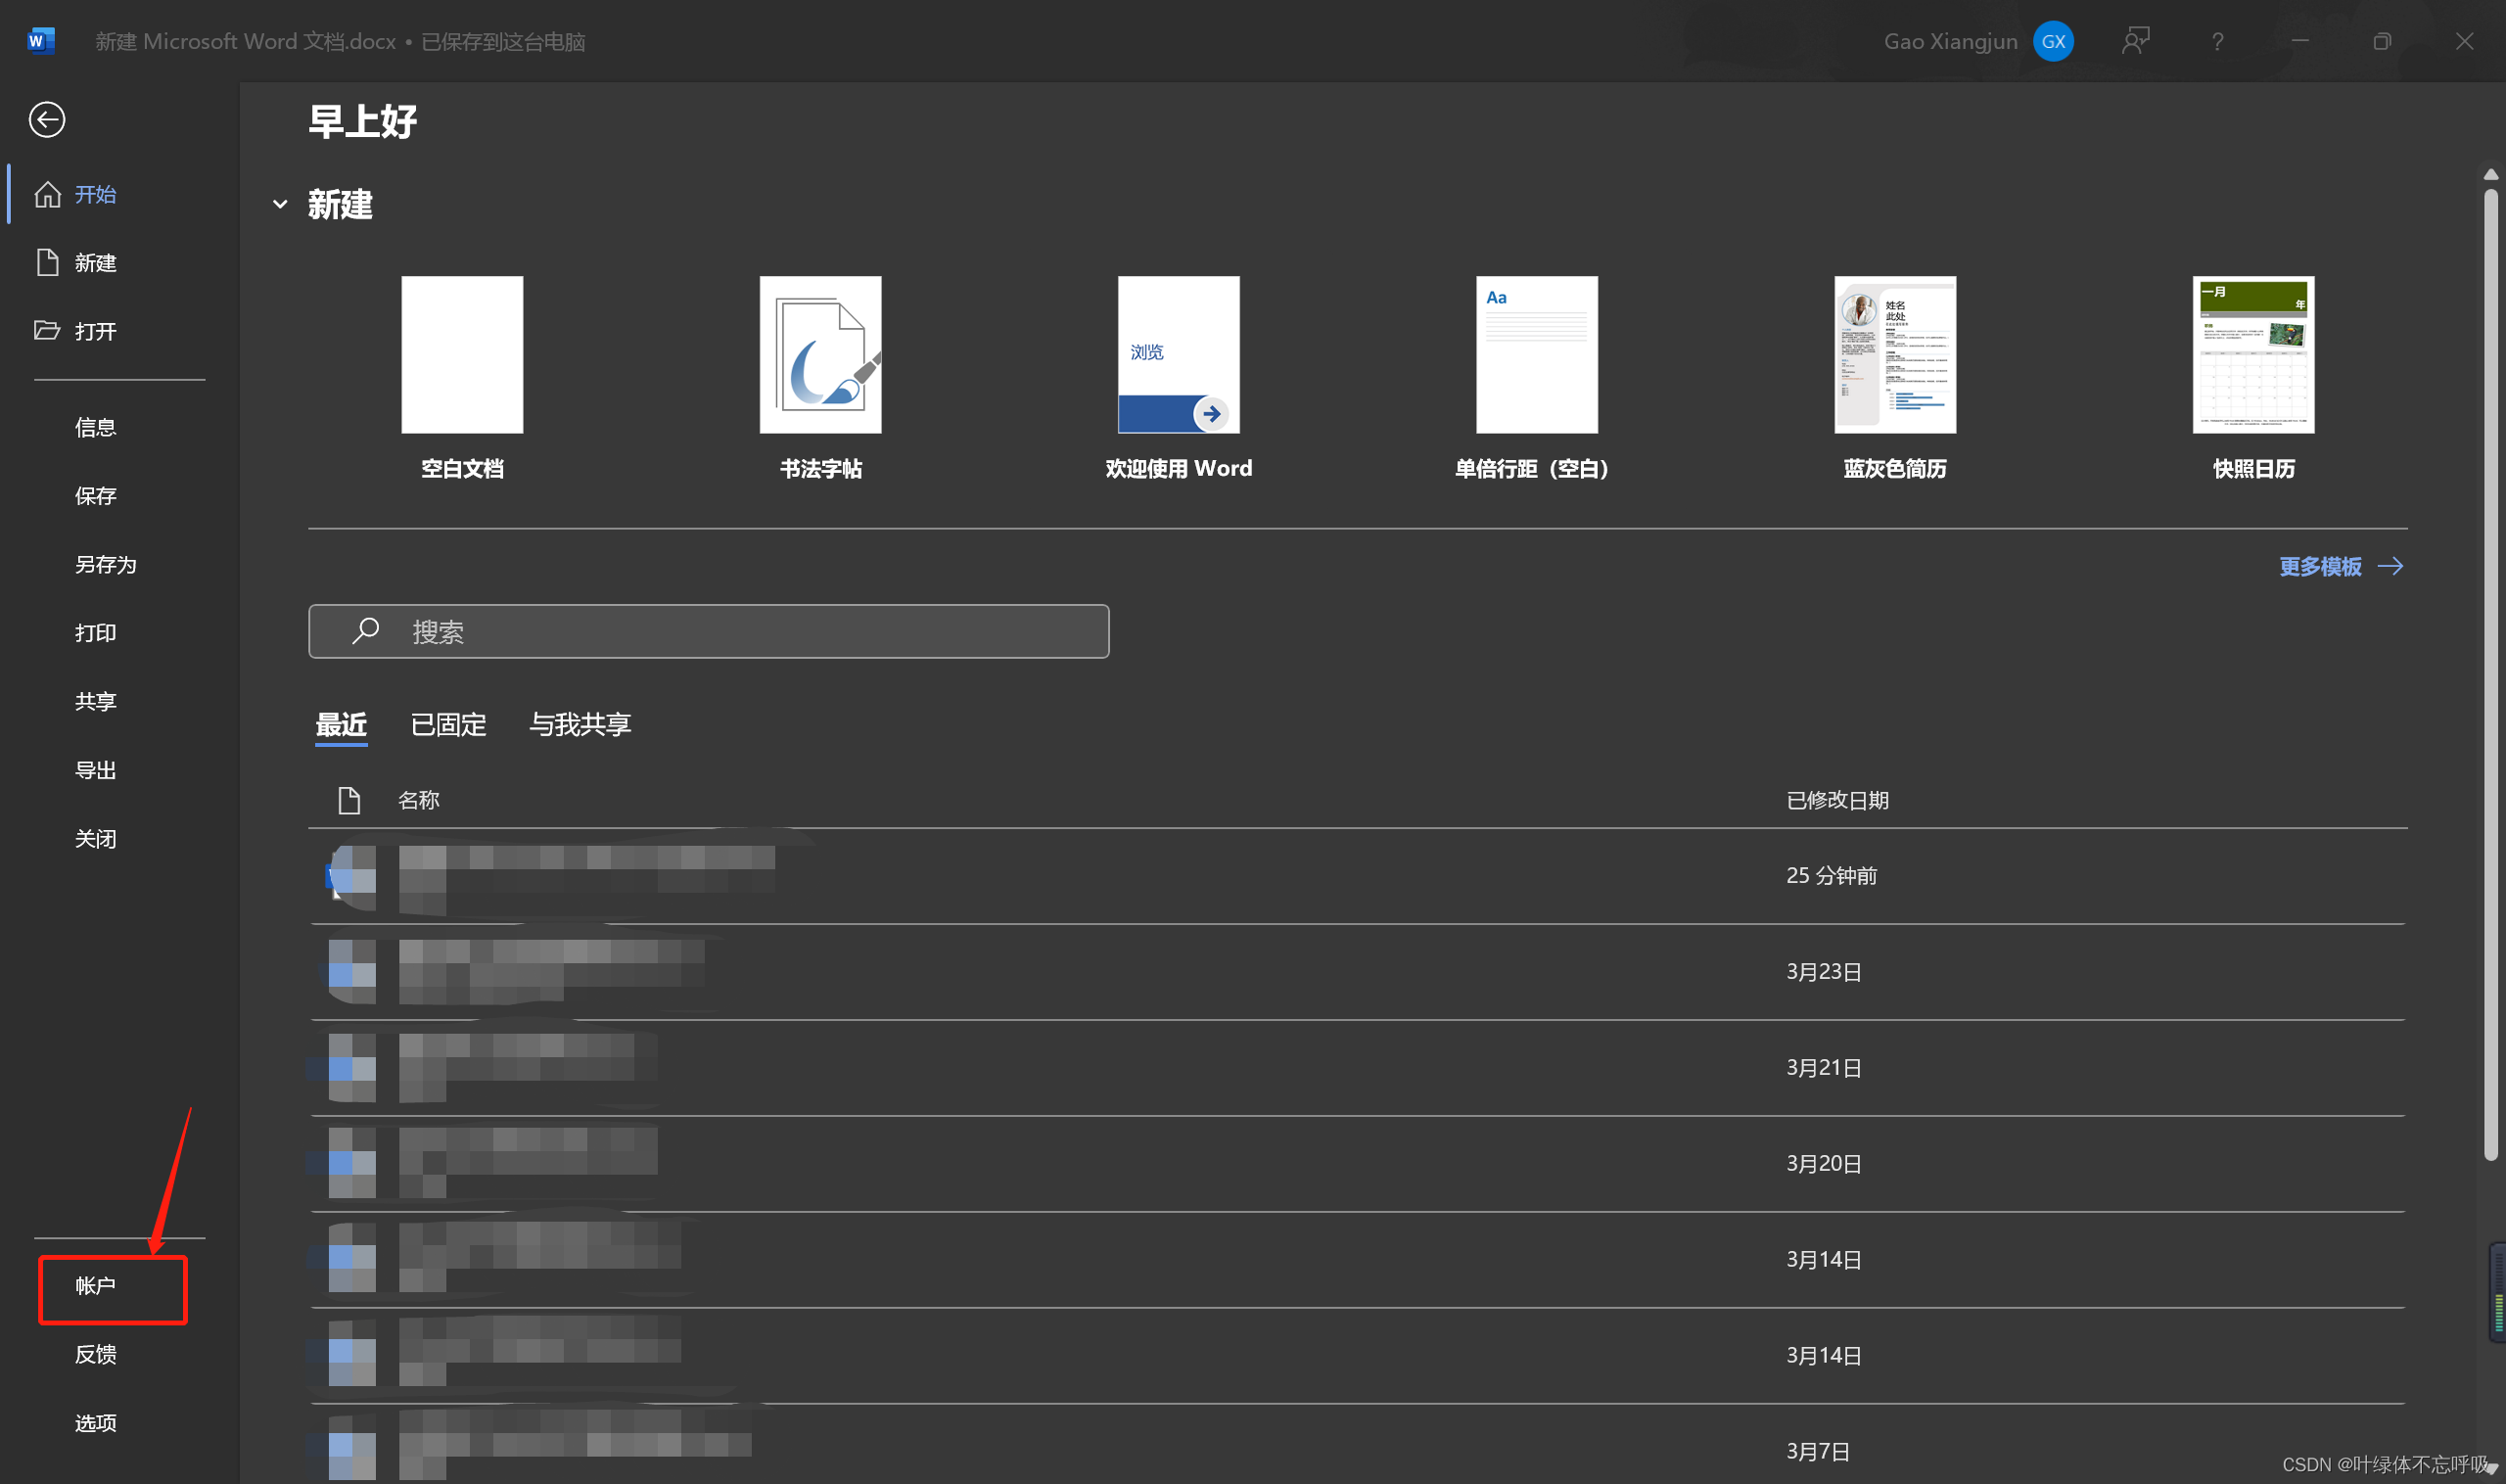This screenshot has width=2506, height=1484.
Task: Click the back arrow to return to document
Action: click(x=46, y=120)
